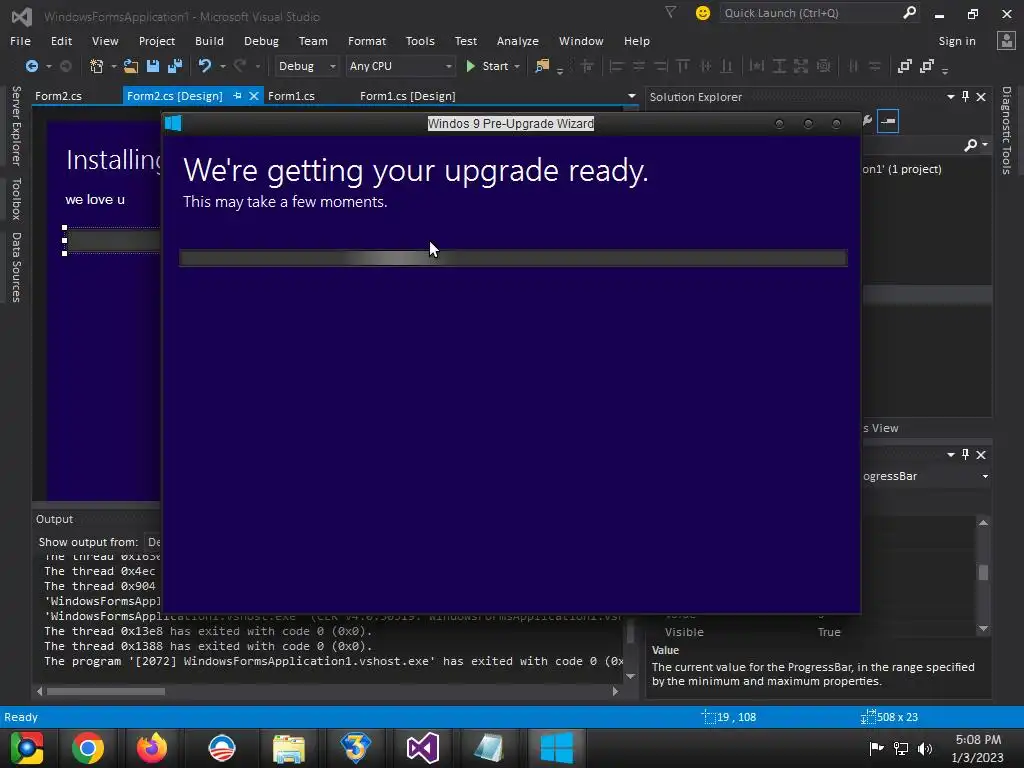
Task: Click the Output horizontal scrollbar thumb
Action: coord(106,691)
